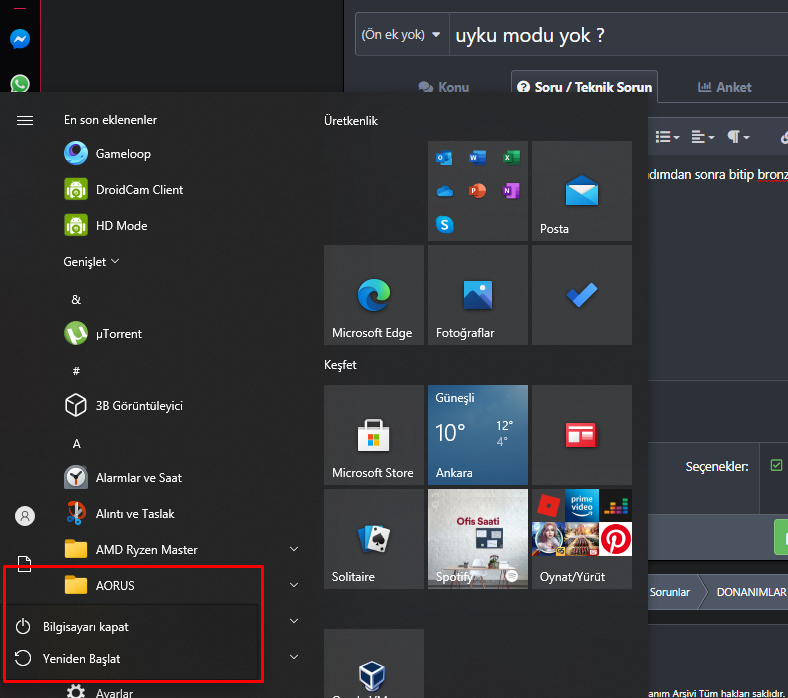The image size is (788, 698).
Task: Open the (Ön ek yok) prefix dropdown
Action: pyautogui.click(x=402, y=35)
